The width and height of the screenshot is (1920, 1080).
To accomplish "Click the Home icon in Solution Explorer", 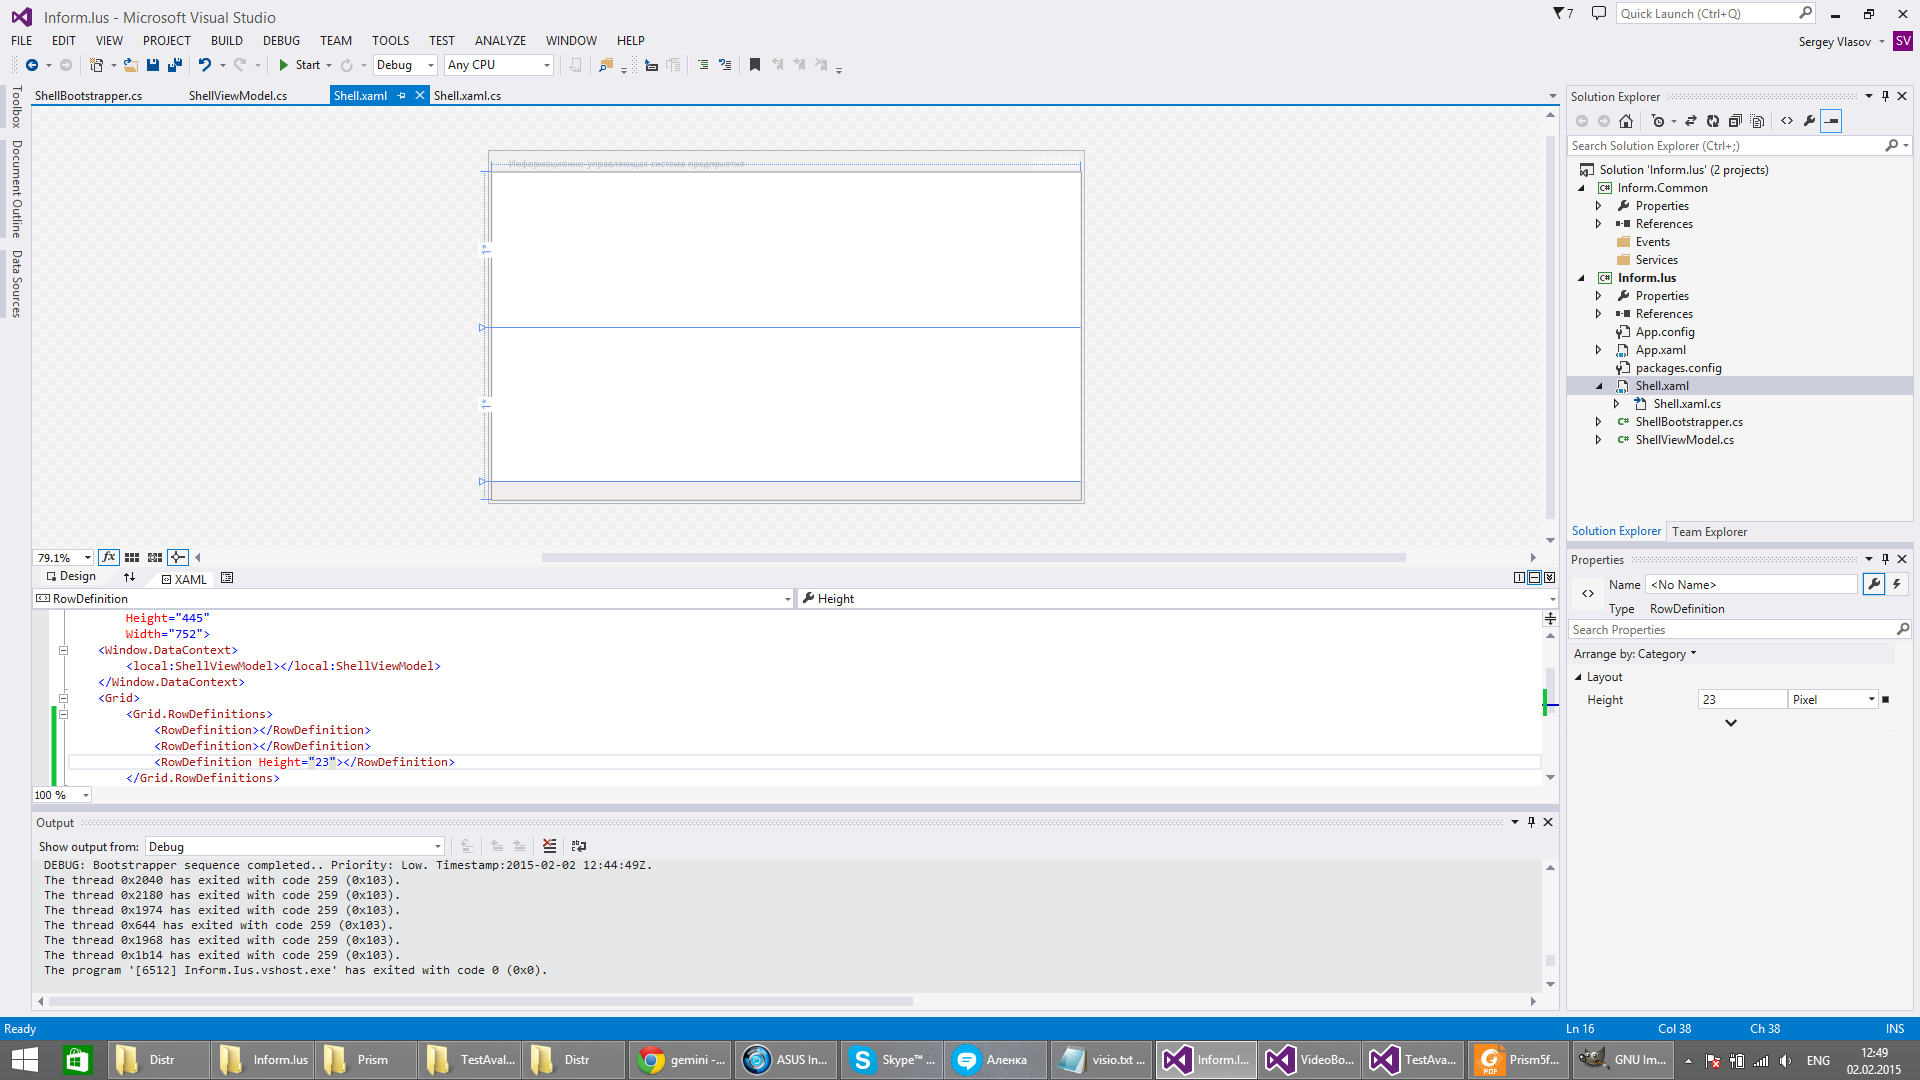I will pos(1626,121).
